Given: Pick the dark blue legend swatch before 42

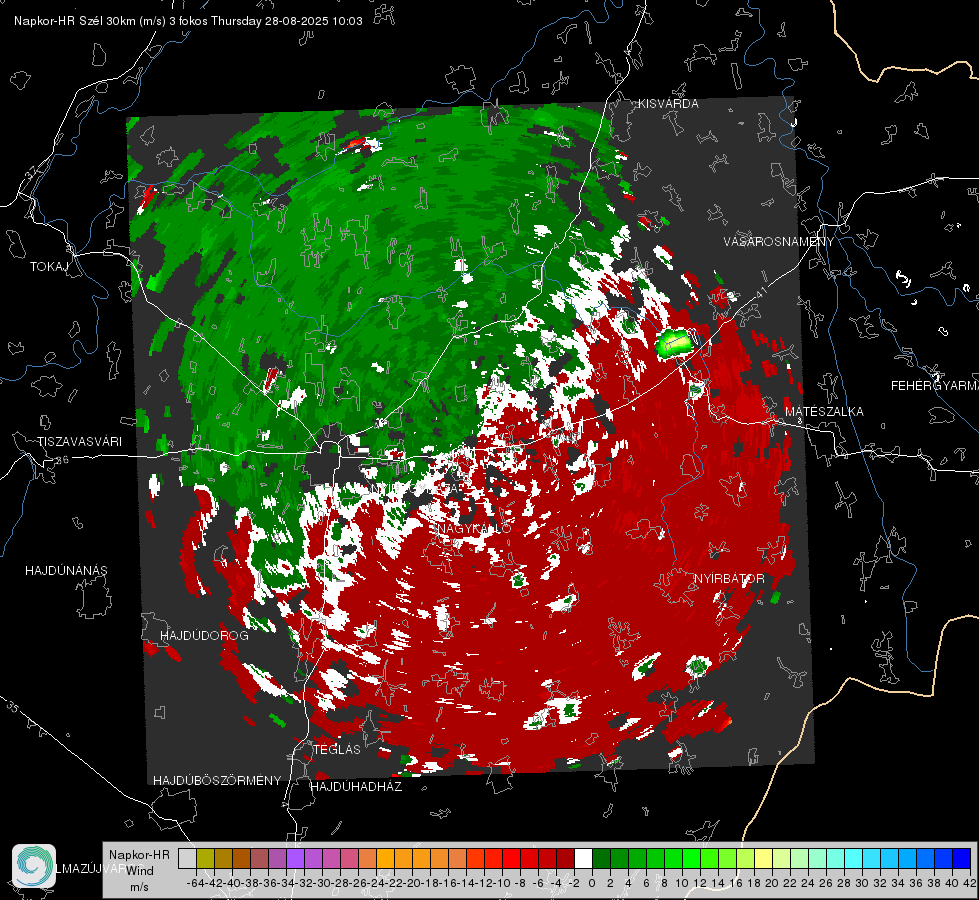Looking at the screenshot, I should pyautogui.click(x=962, y=859).
